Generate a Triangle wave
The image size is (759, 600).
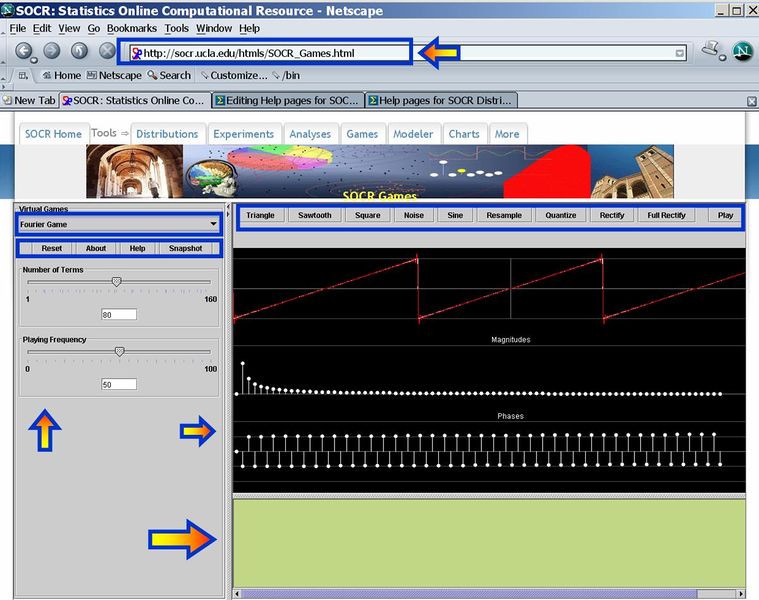[260, 215]
